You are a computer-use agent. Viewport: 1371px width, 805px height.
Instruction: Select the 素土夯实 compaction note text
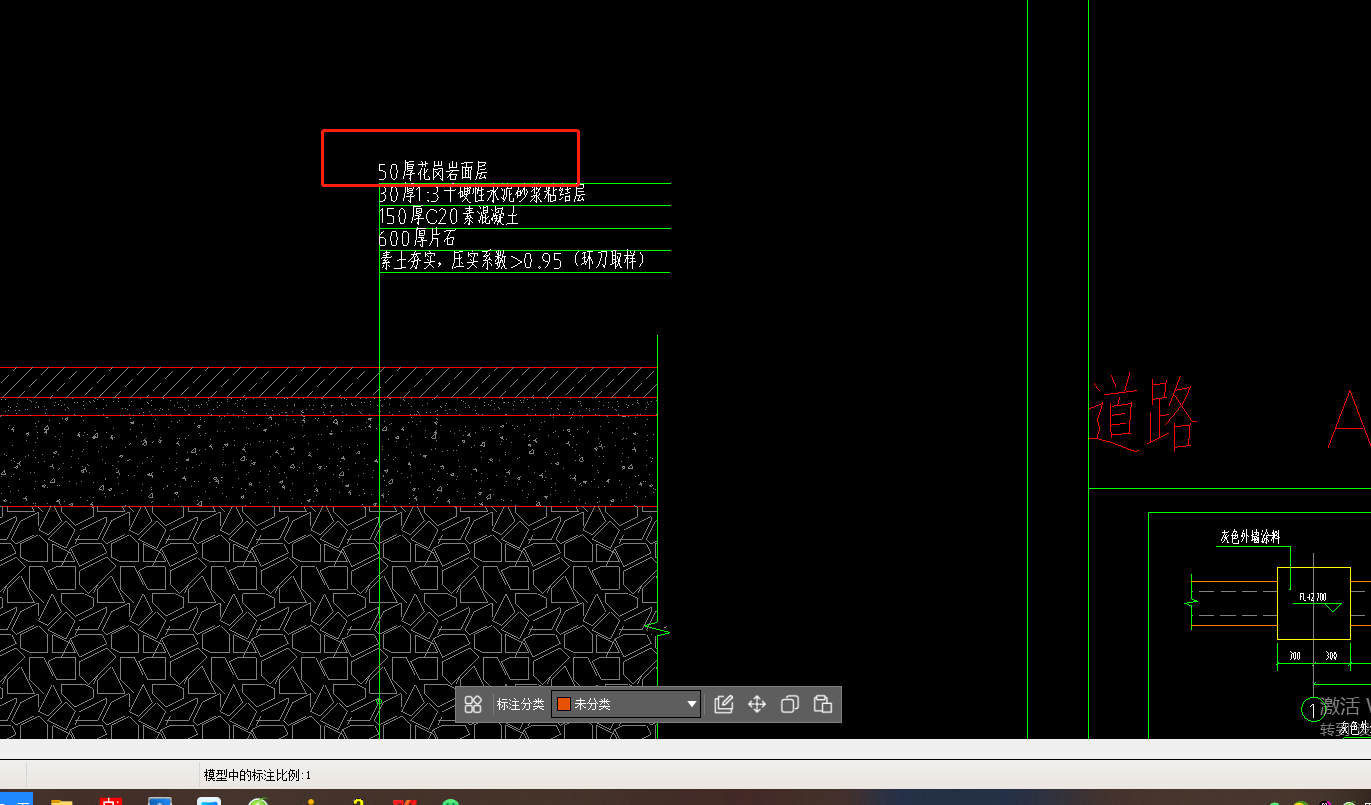click(512, 261)
